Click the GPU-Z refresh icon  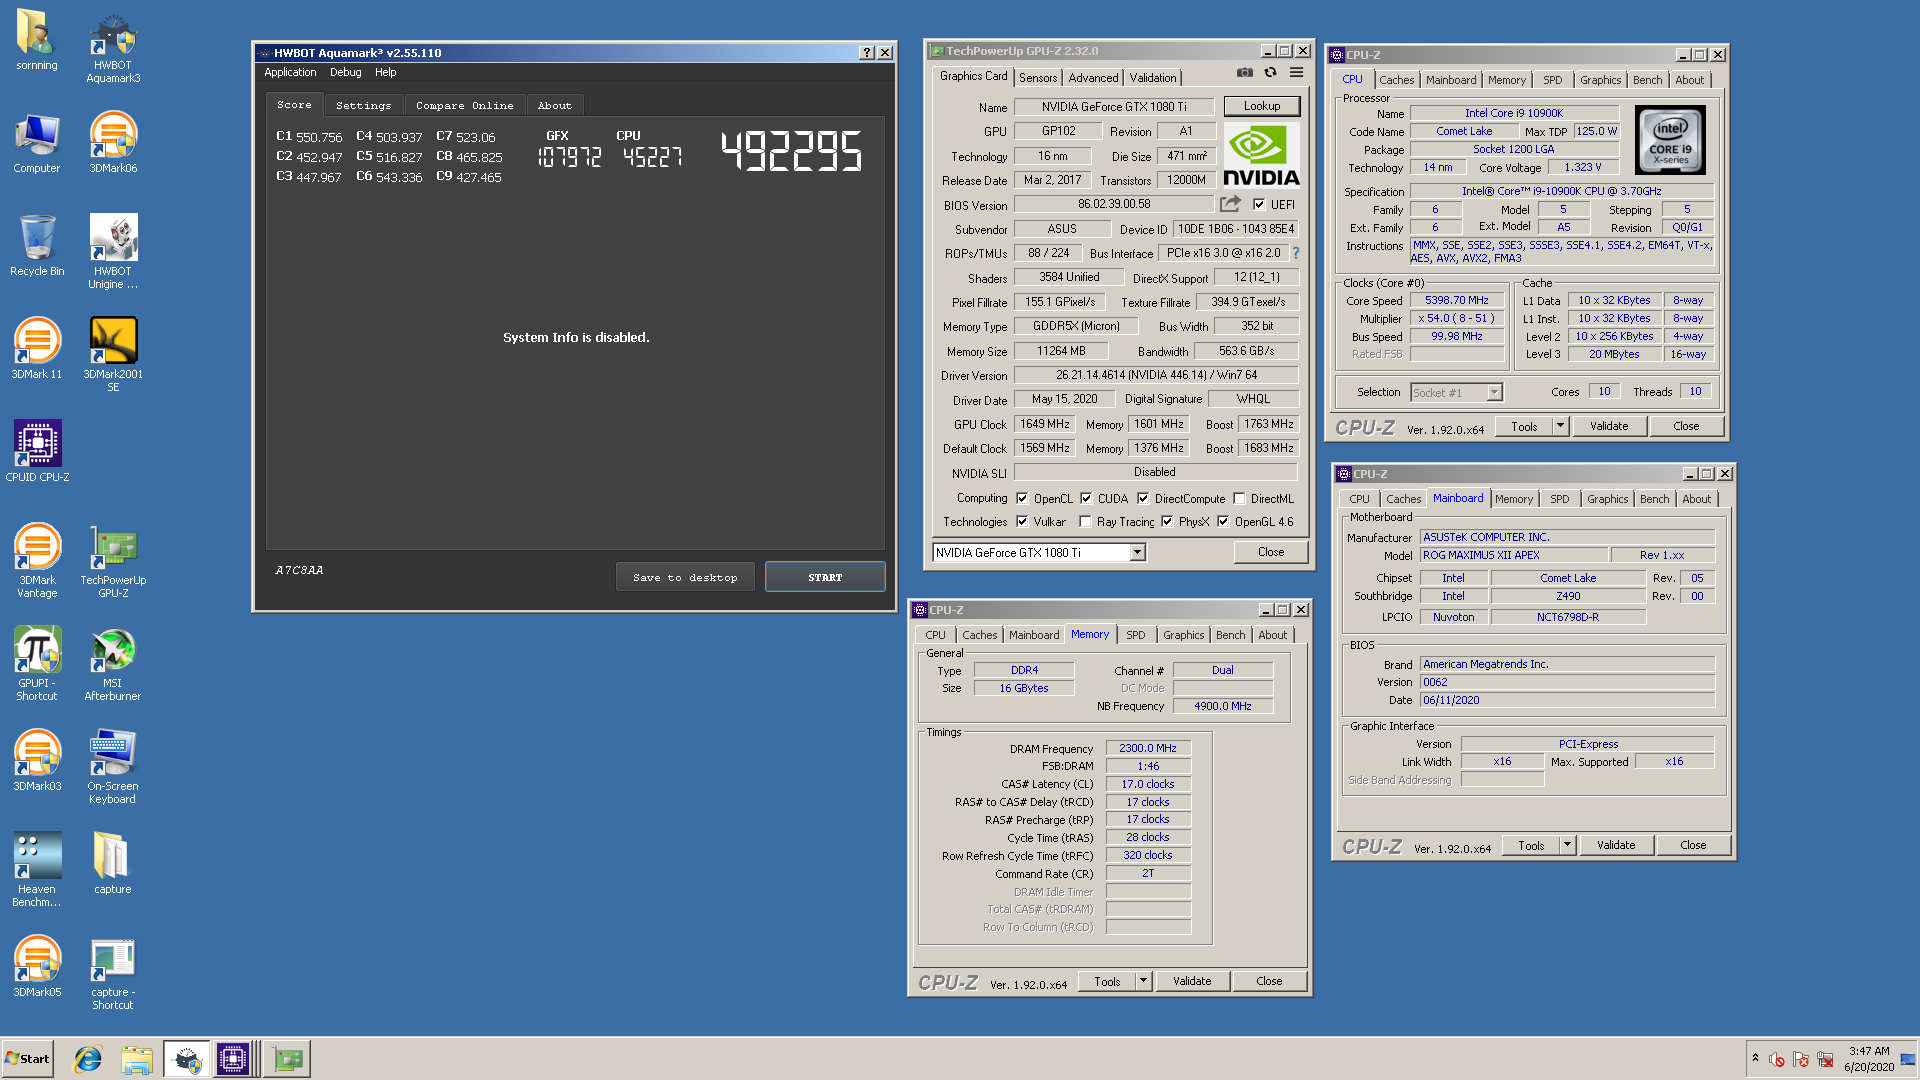pyautogui.click(x=1270, y=72)
